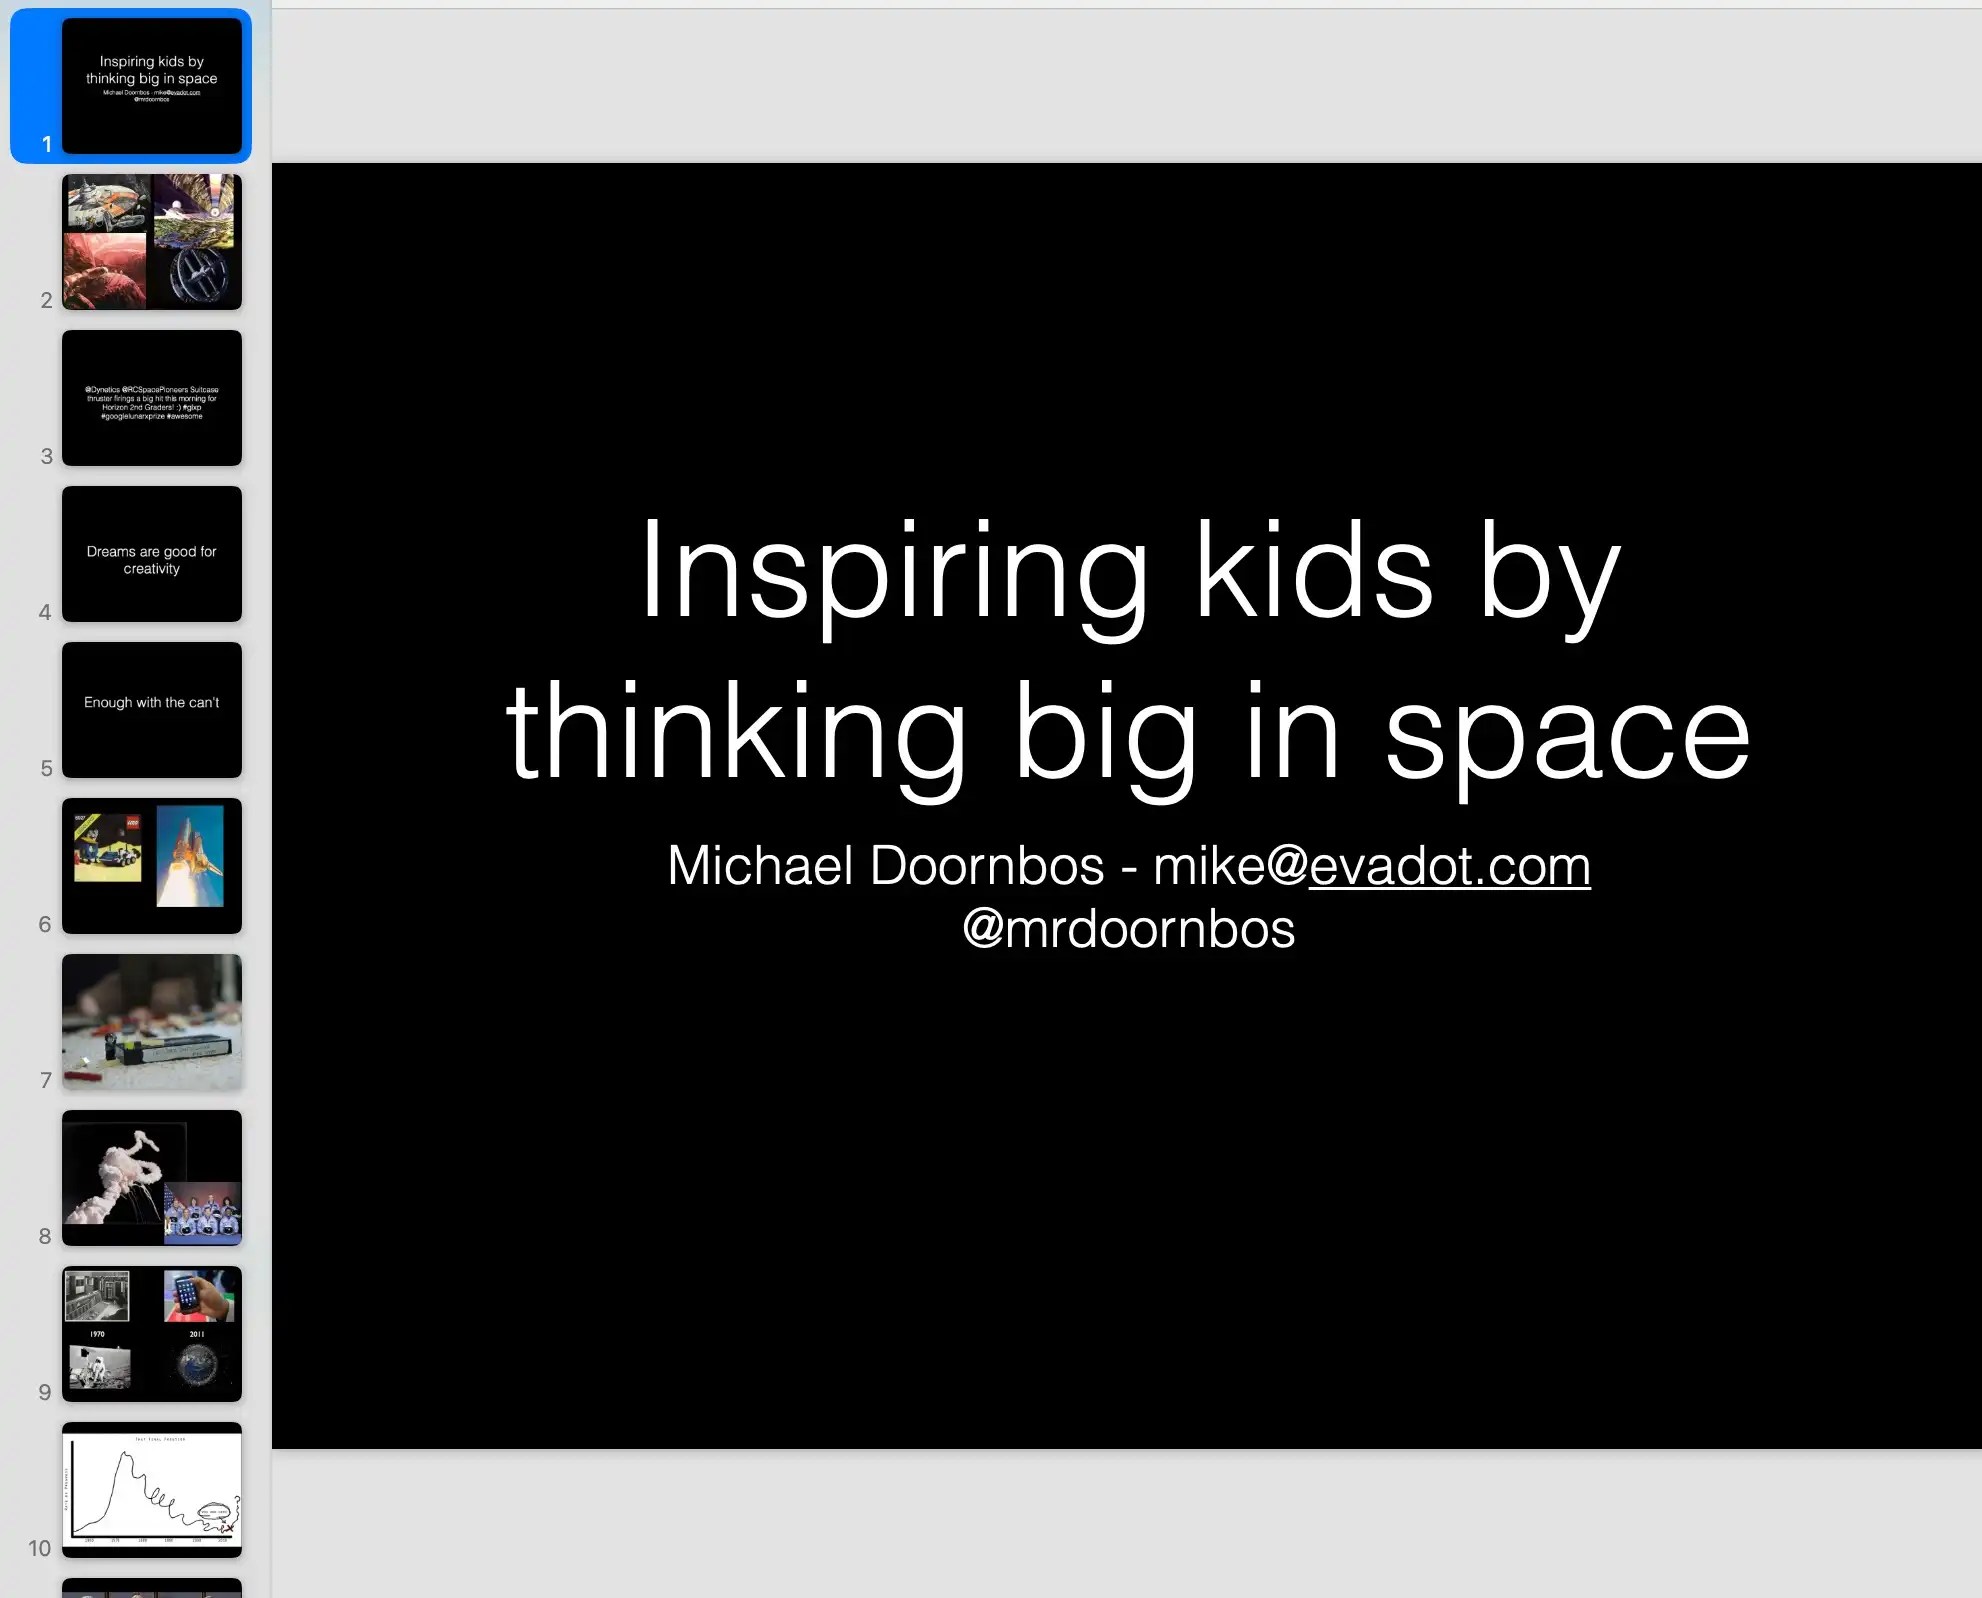This screenshot has width=1982, height=1598.
Task: Select slide 7 blurry Lego photo thumbnail
Action: (x=151, y=1022)
